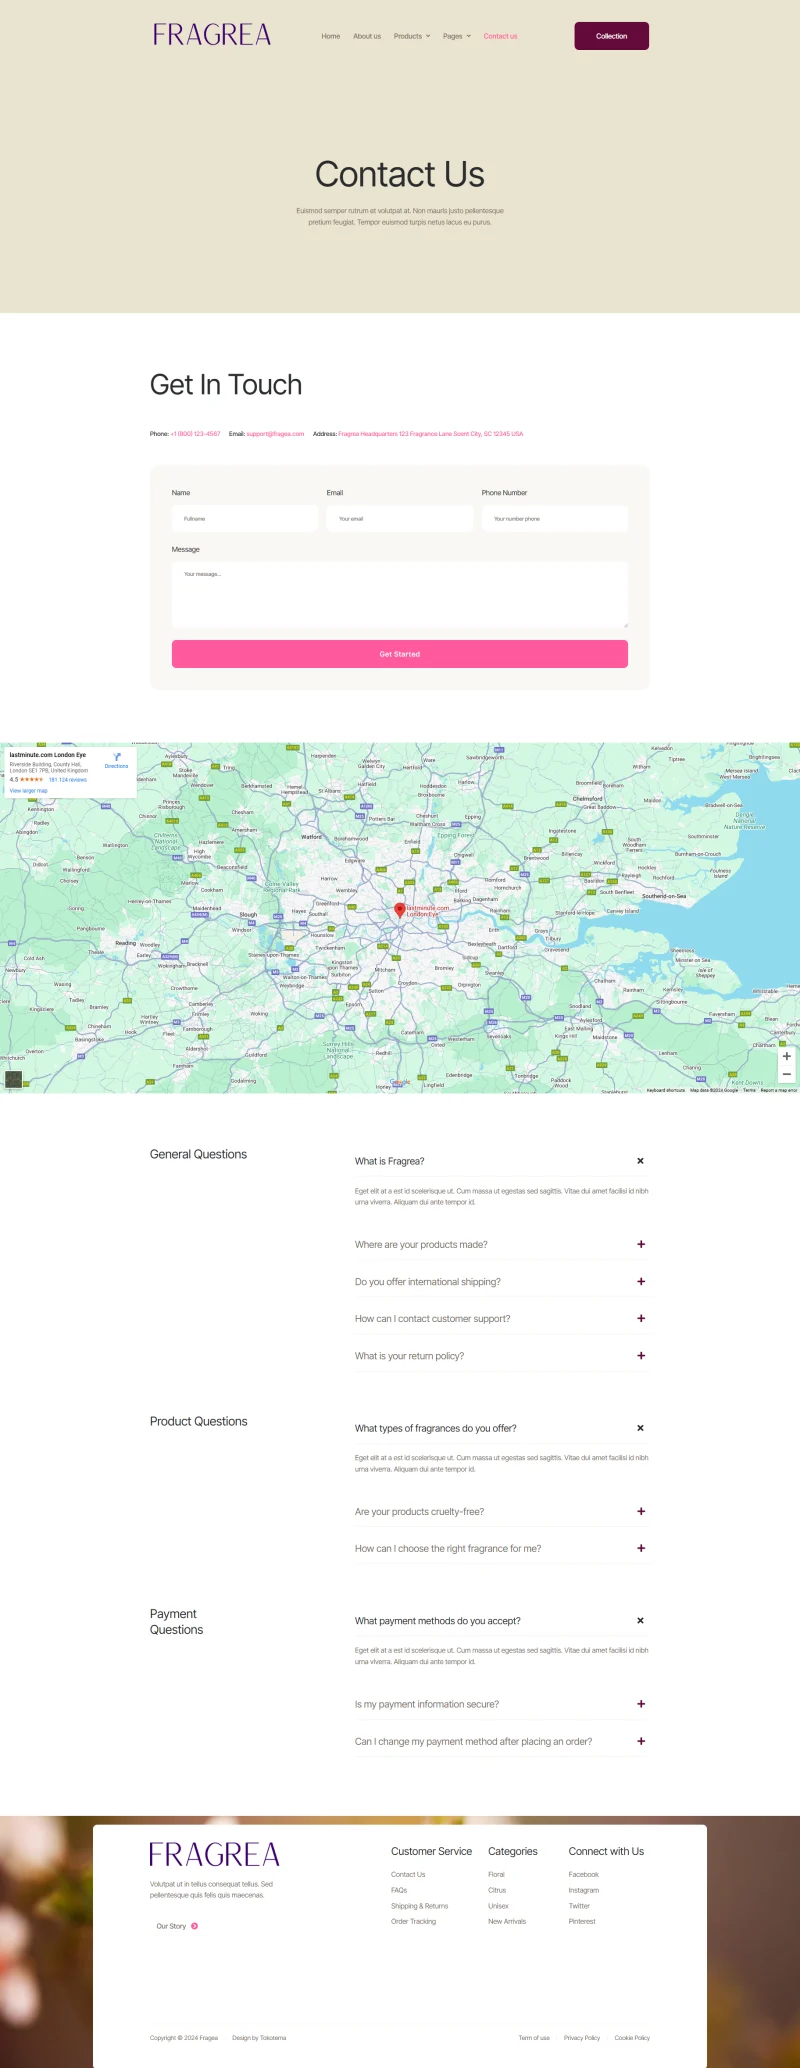Screen dimensions: 800x2068
Task: Focus the Your number phone field
Action: 555,518
